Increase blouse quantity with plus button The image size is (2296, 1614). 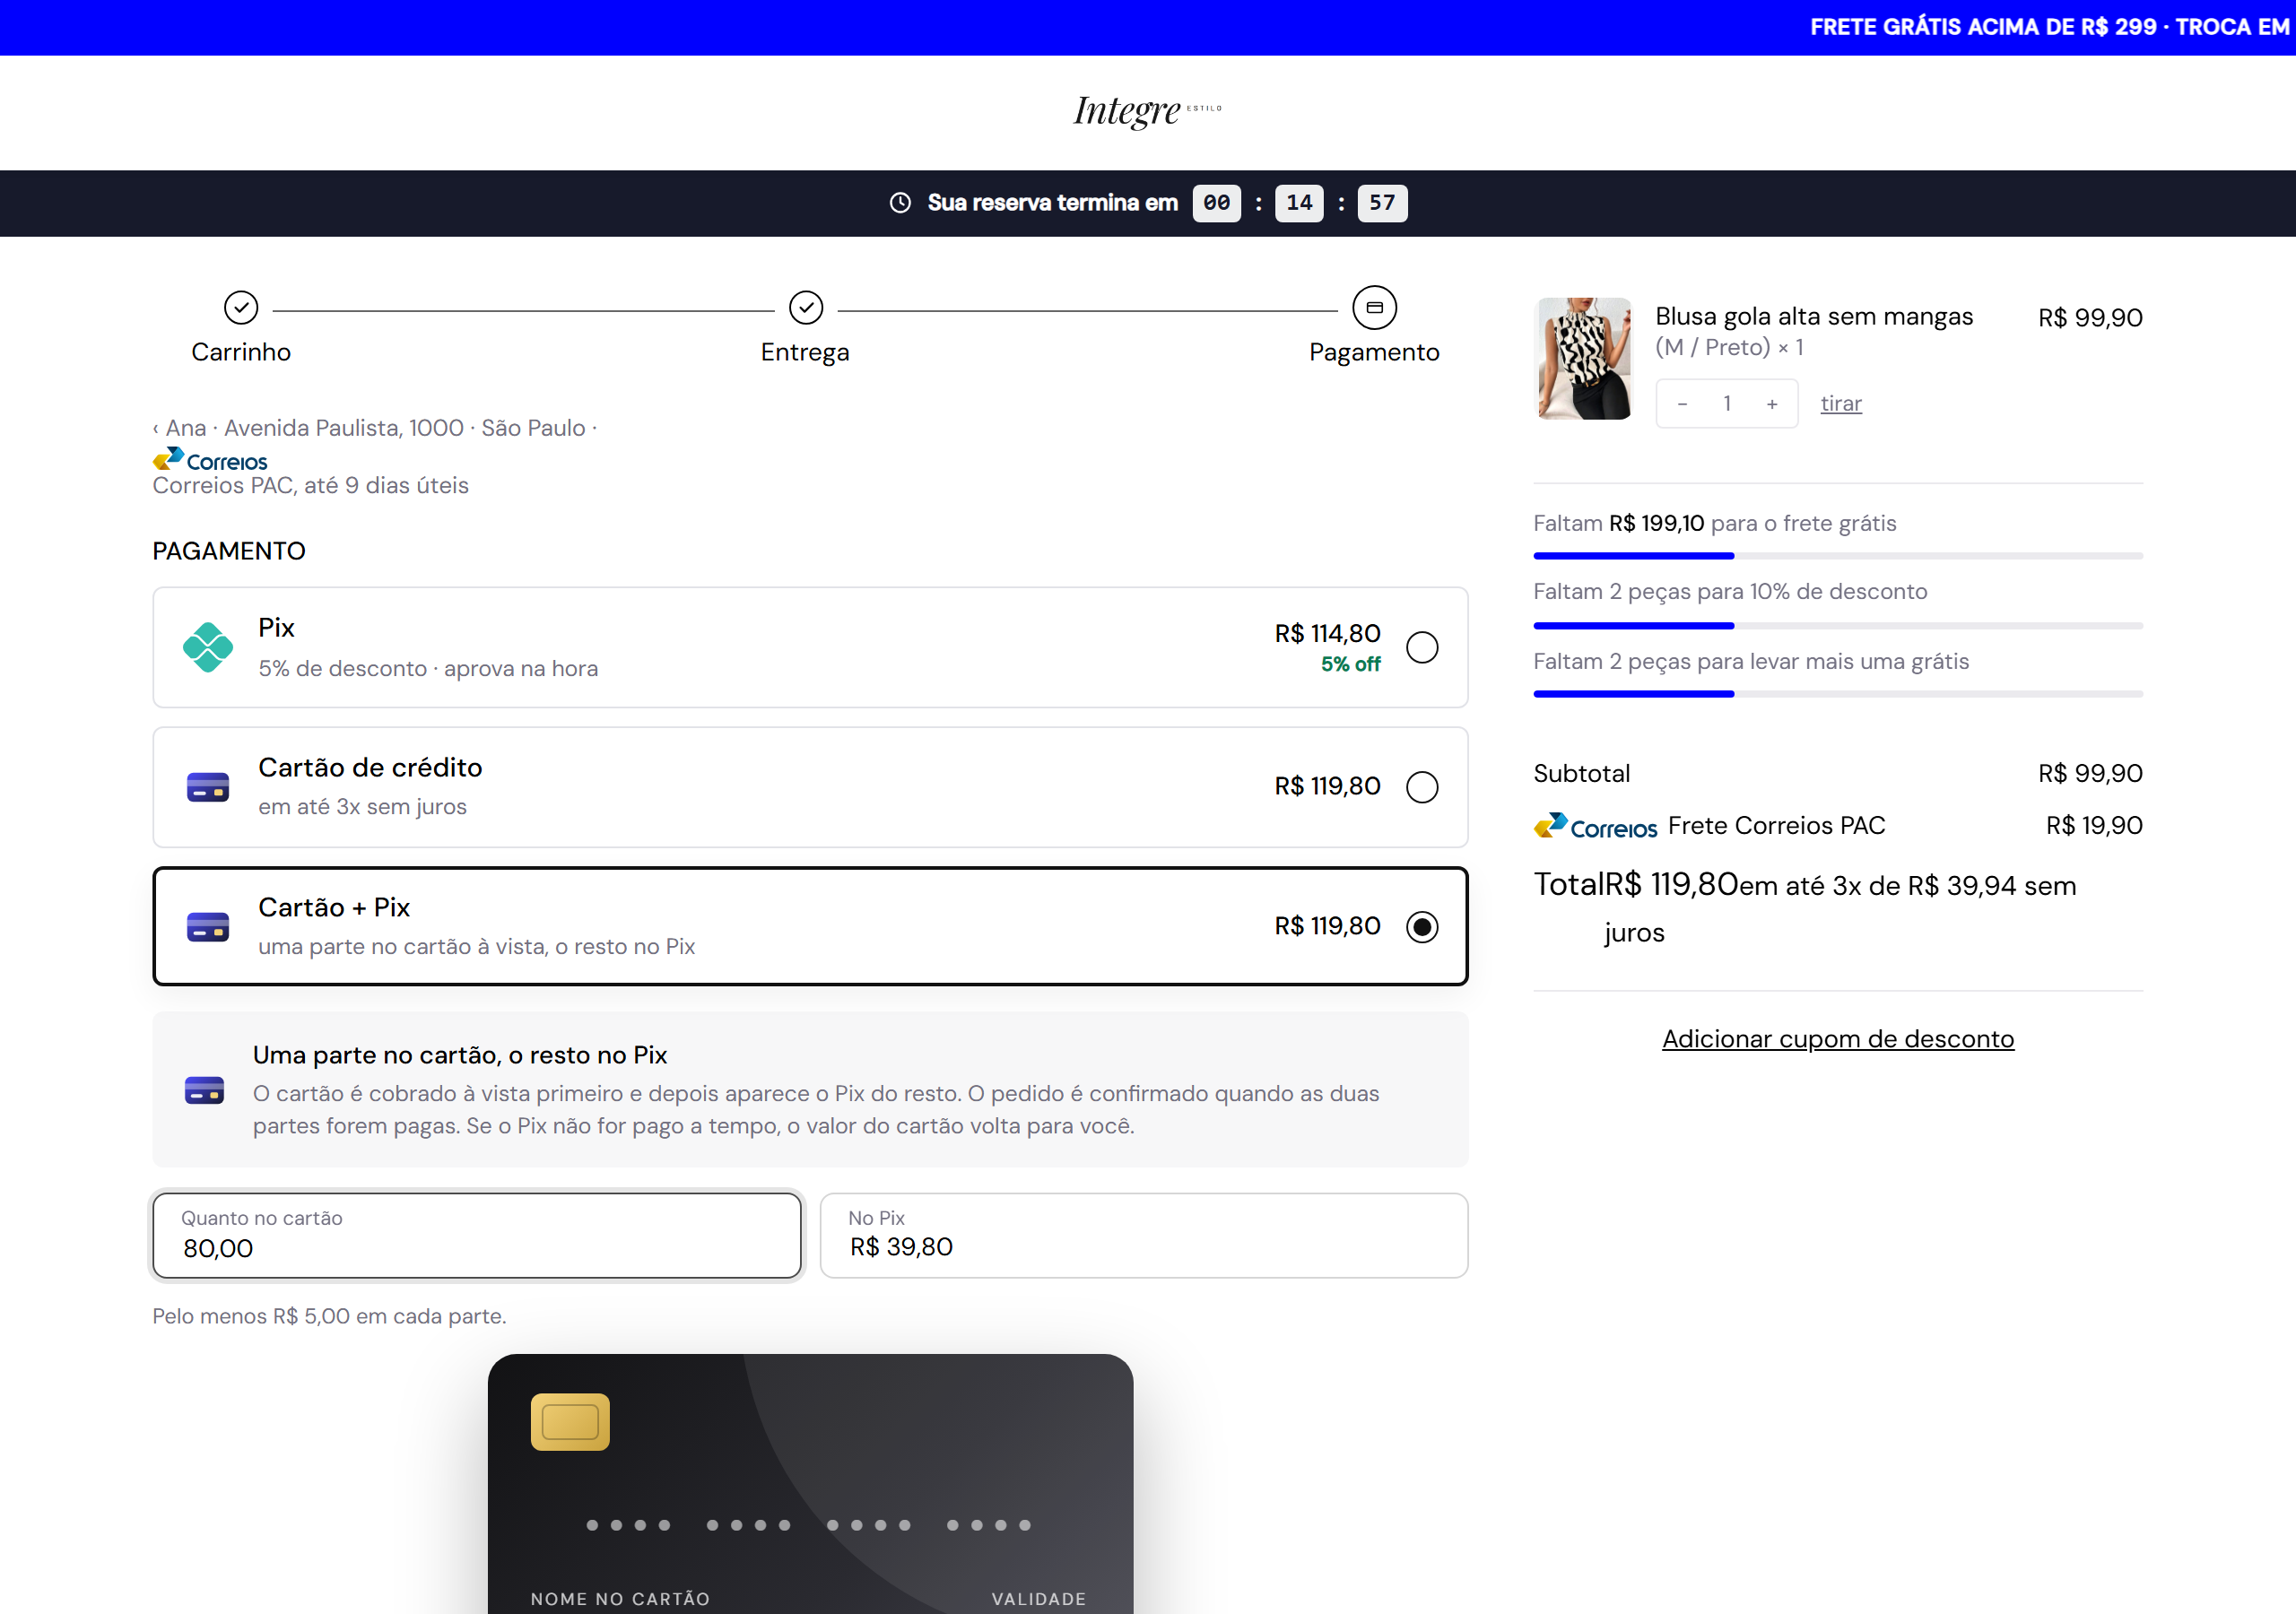tap(1772, 404)
